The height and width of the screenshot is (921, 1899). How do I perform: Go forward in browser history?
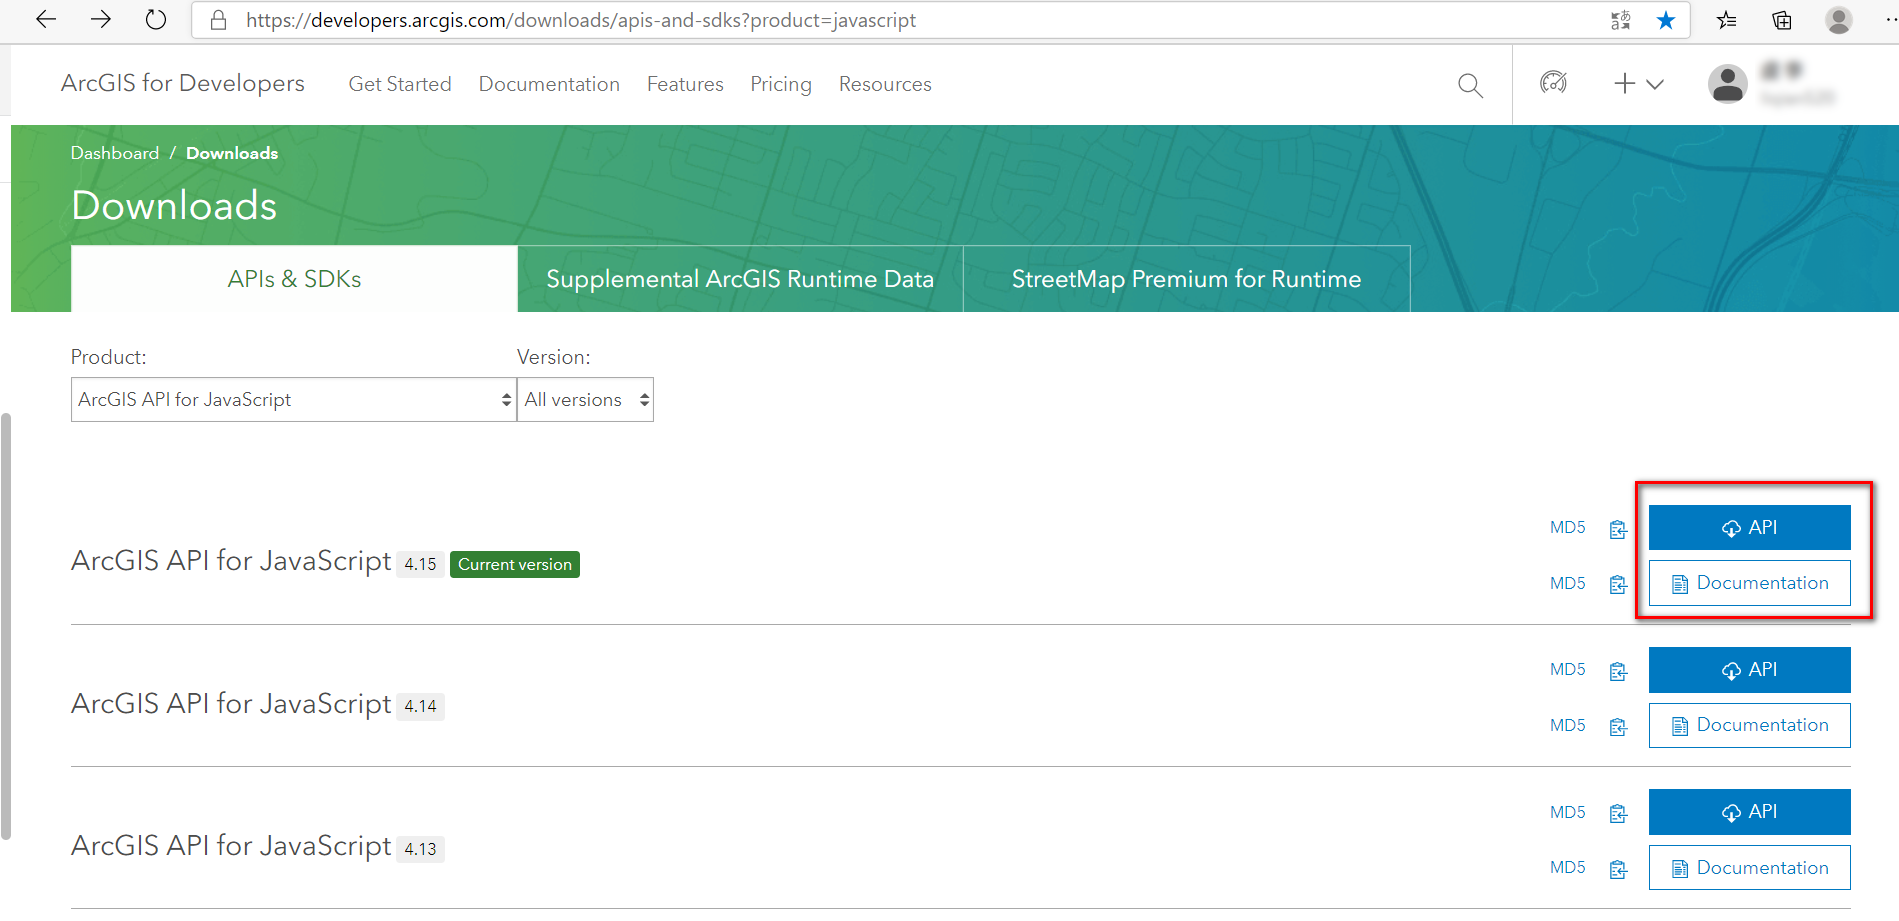[x=101, y=20]
